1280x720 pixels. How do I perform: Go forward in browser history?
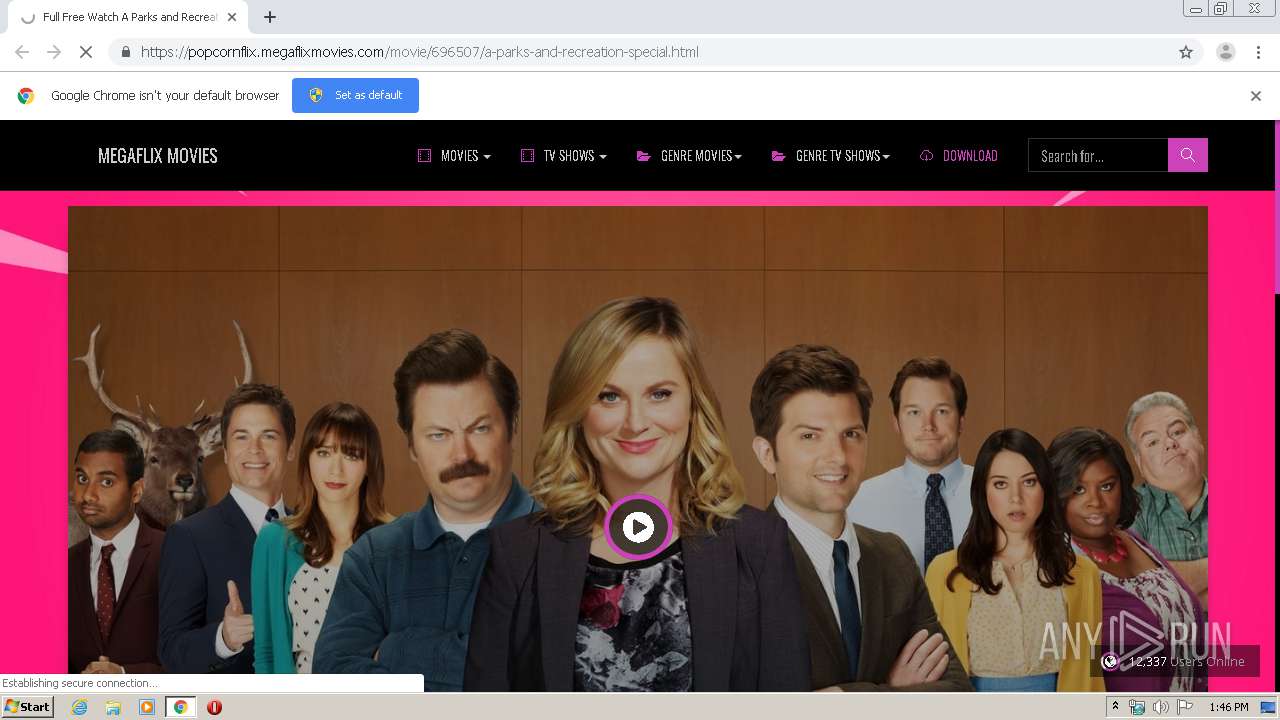coord(54,52)
